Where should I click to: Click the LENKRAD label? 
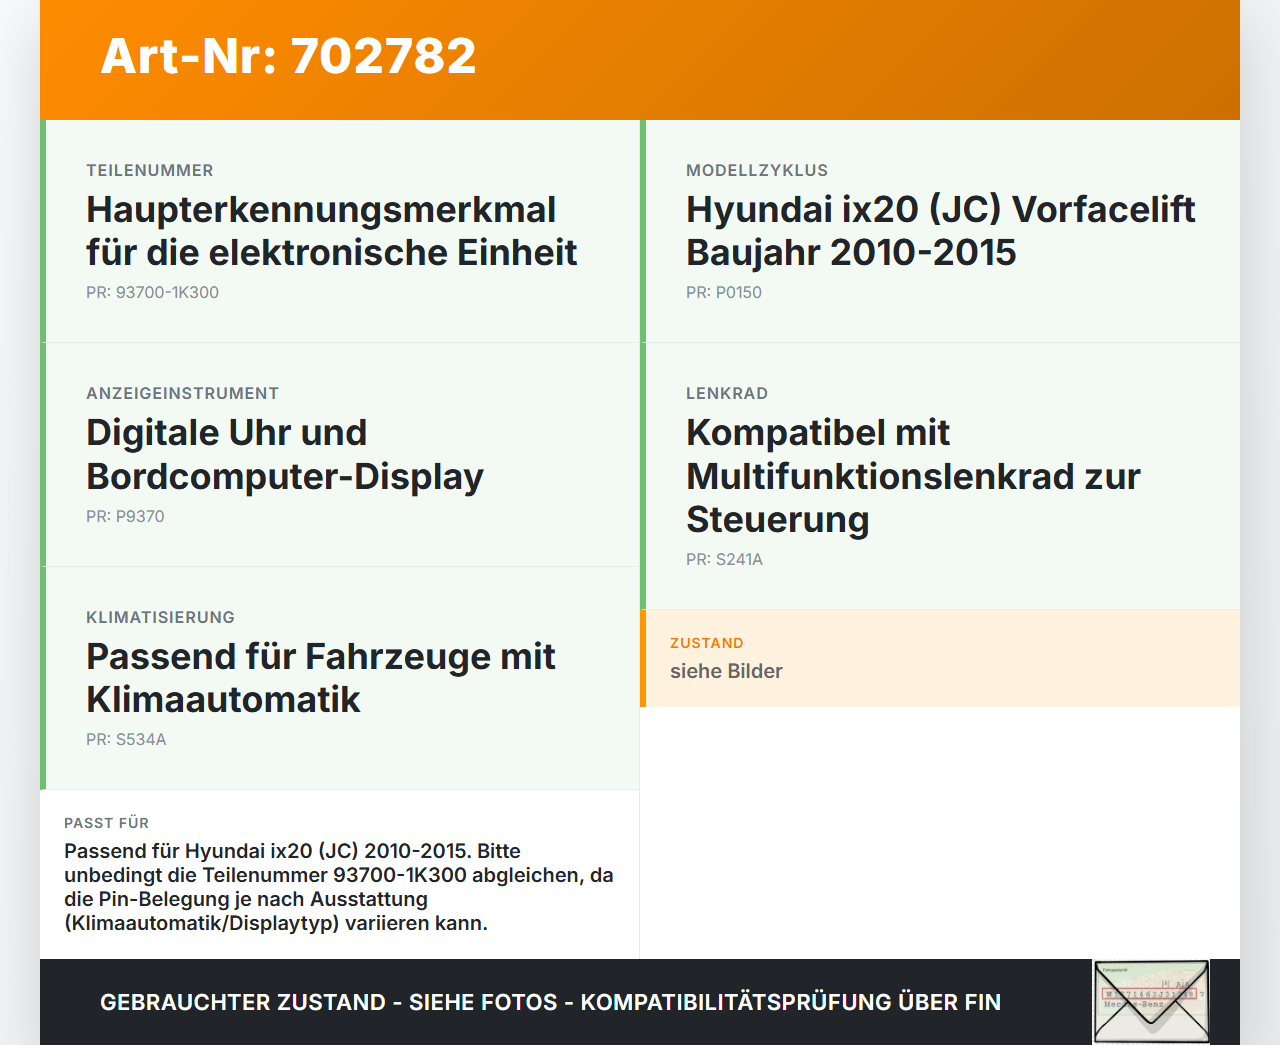coord(727,393)
